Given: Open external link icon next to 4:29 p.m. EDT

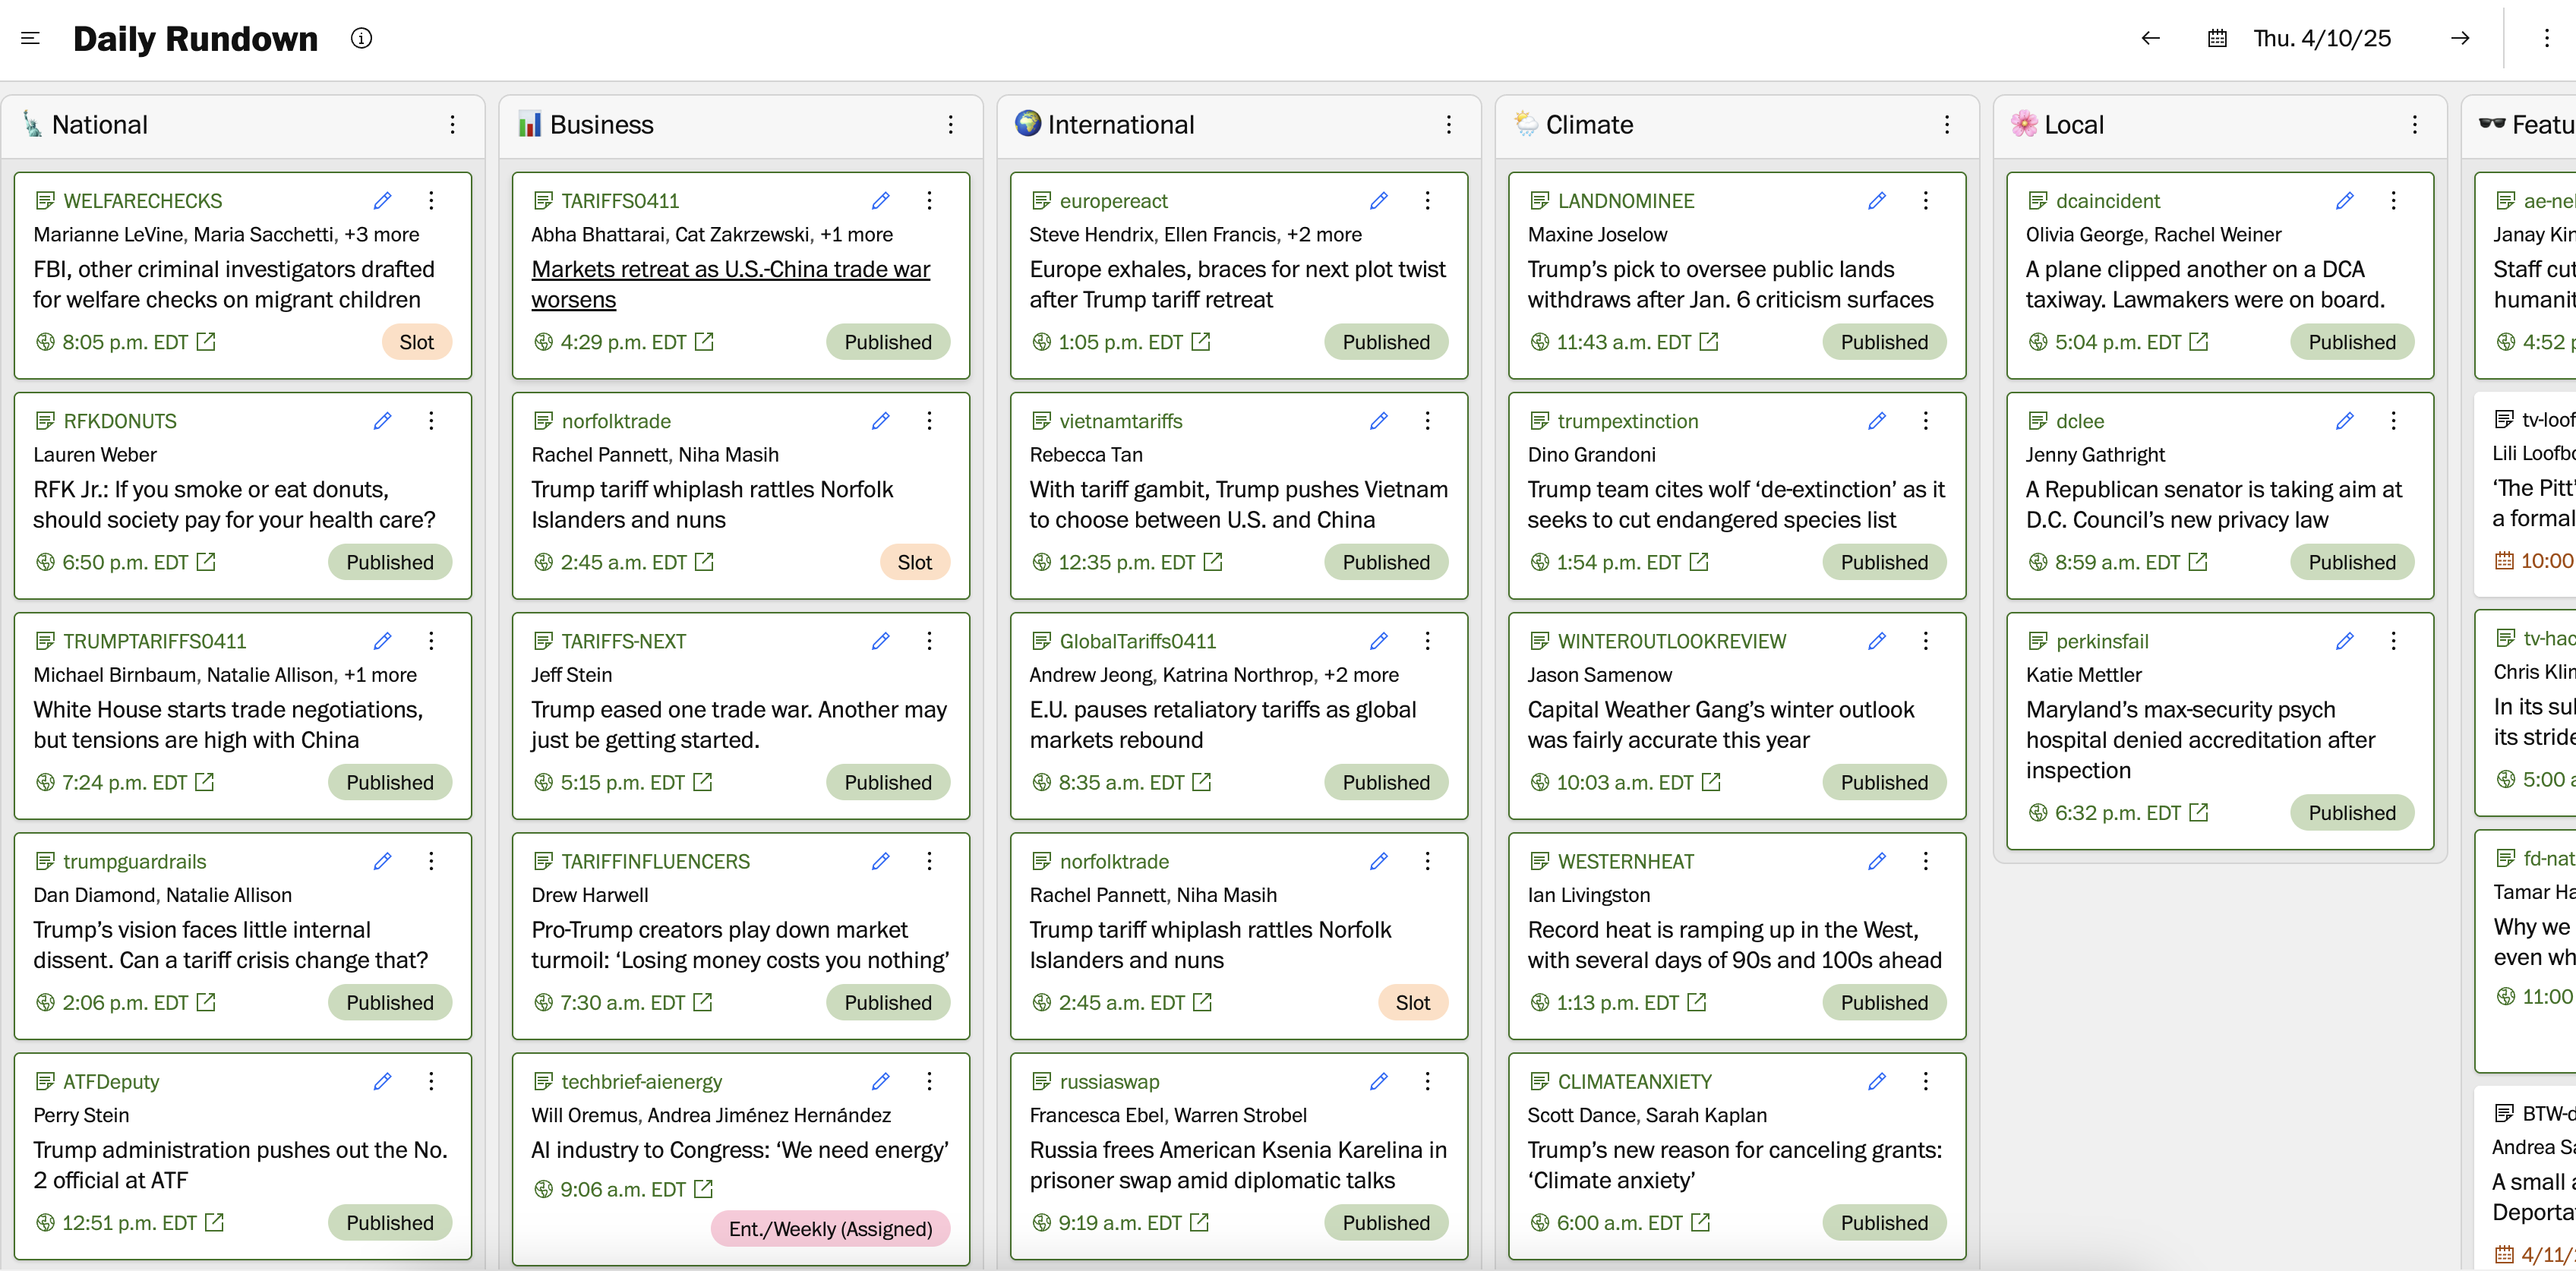Looking at the screenshot, I should point(705,342).
